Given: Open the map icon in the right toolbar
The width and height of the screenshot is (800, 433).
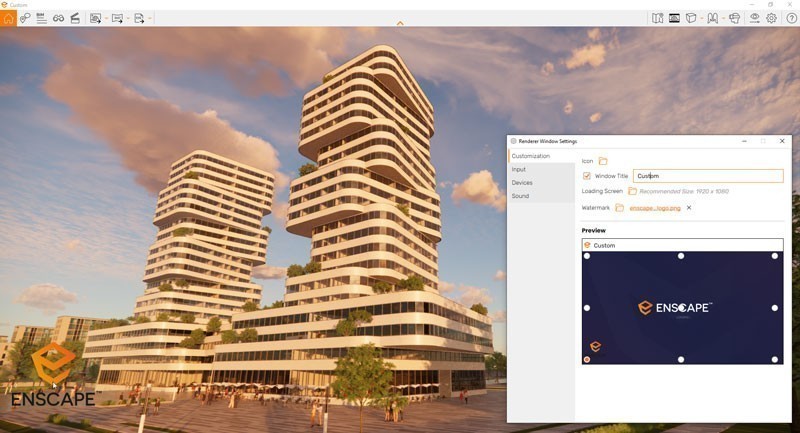Looking at the screenshot, I should point(657,18).
